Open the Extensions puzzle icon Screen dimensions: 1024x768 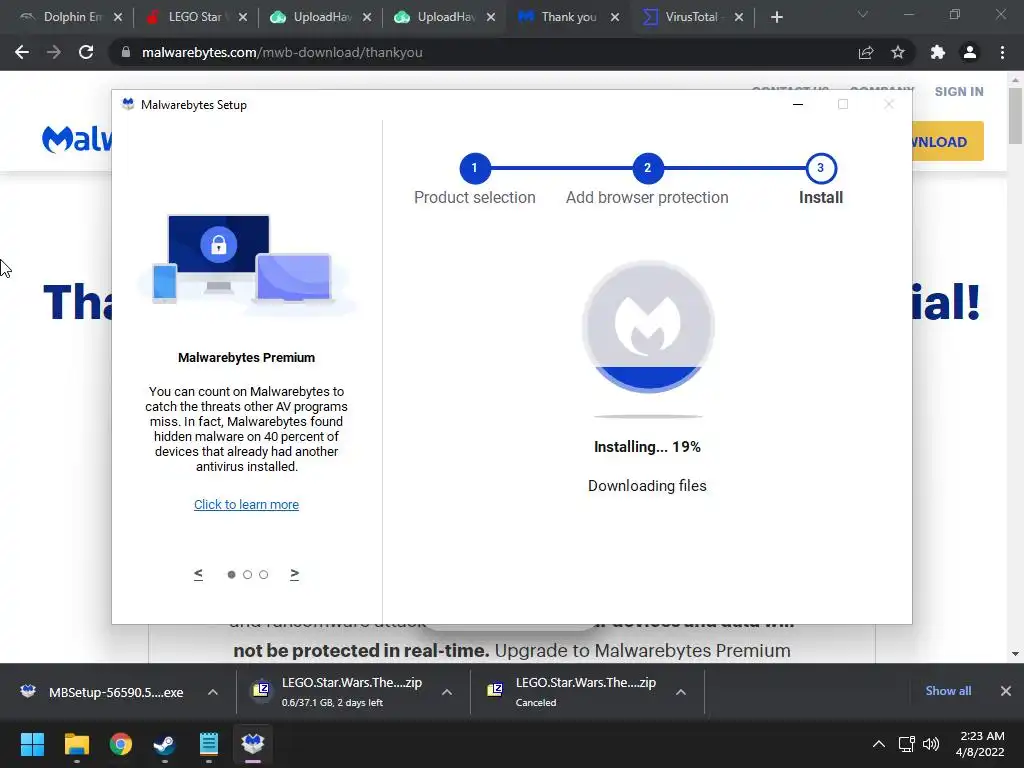click(x=938, y=52)
